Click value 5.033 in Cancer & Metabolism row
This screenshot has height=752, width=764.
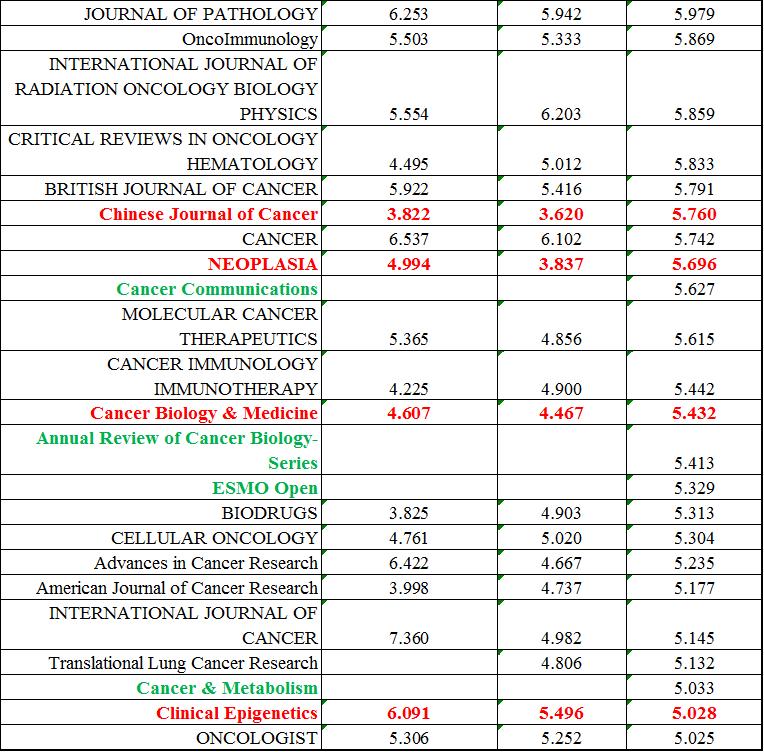pos(694,688)
